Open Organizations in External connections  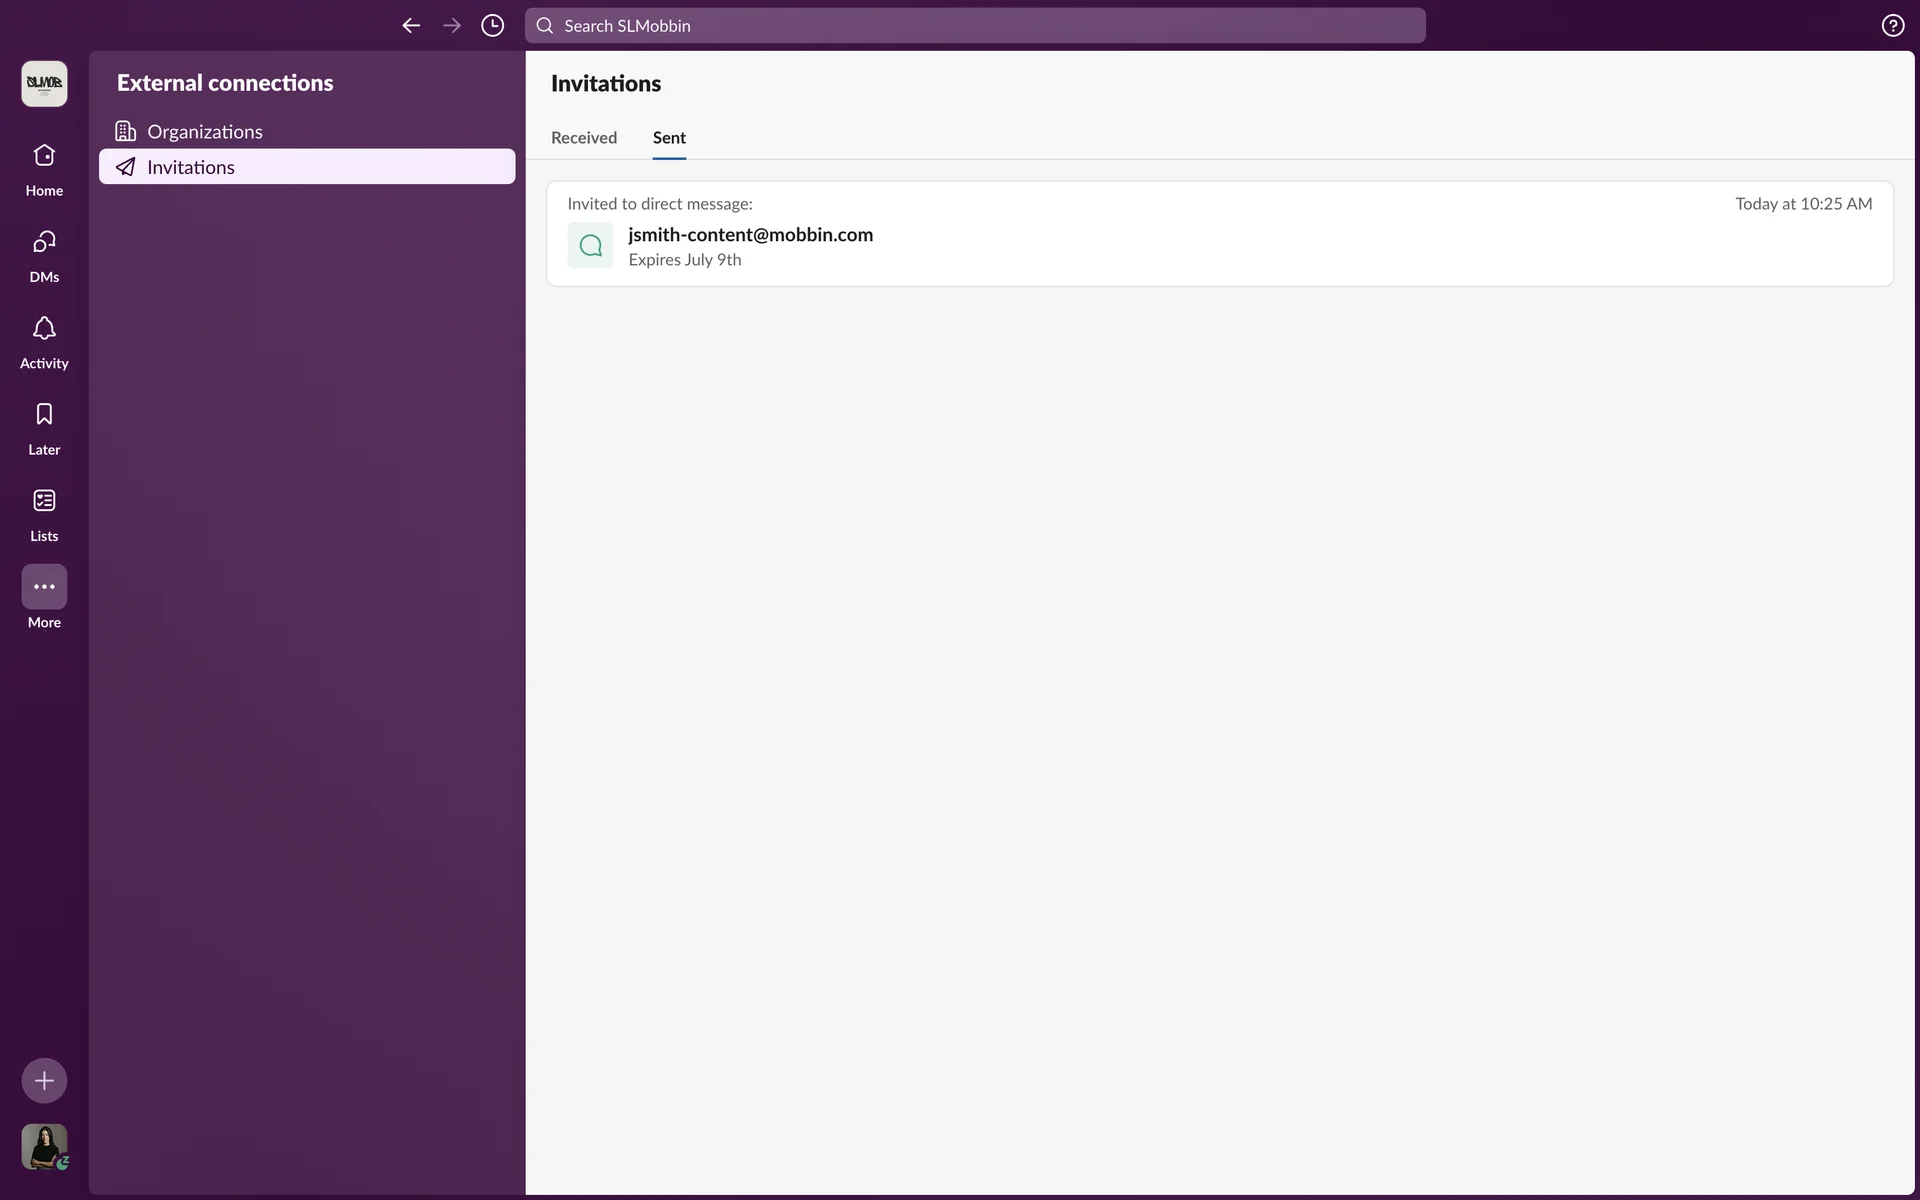[x=205, y=132]
